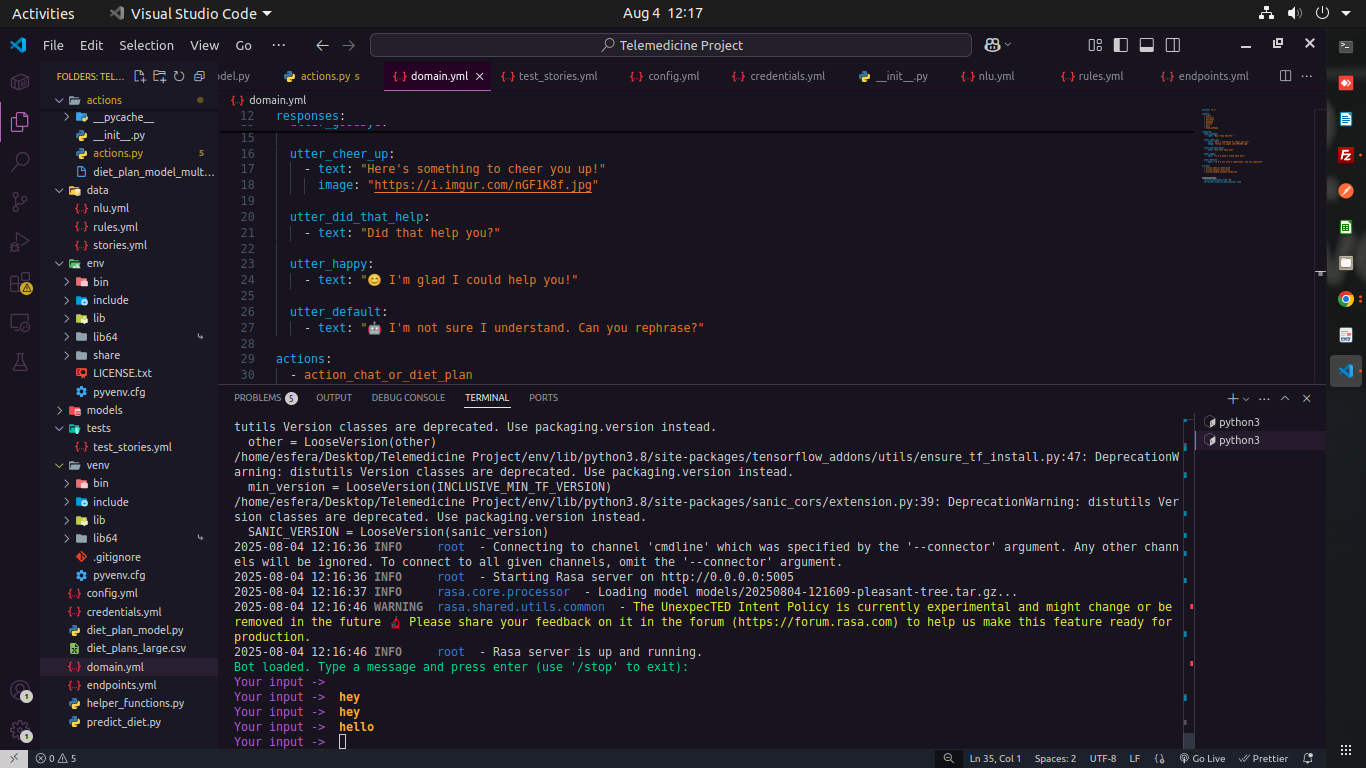1366x768 pixels.
Task: Open Google Chrome from the Ubuntu dock
Action: point(1346,299)
